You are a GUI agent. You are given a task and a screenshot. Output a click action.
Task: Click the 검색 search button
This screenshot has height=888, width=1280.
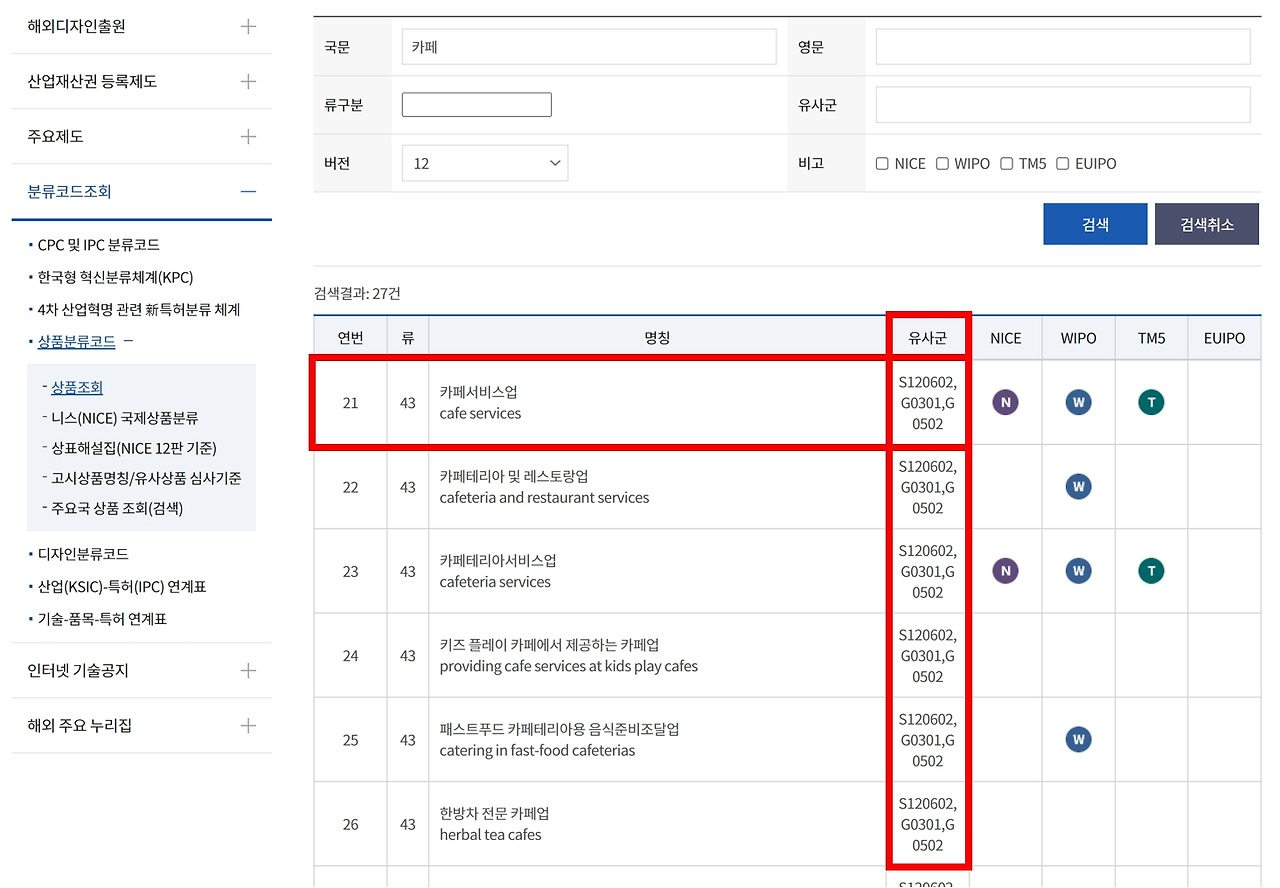pyautogui.click(x=1095, y=224)
